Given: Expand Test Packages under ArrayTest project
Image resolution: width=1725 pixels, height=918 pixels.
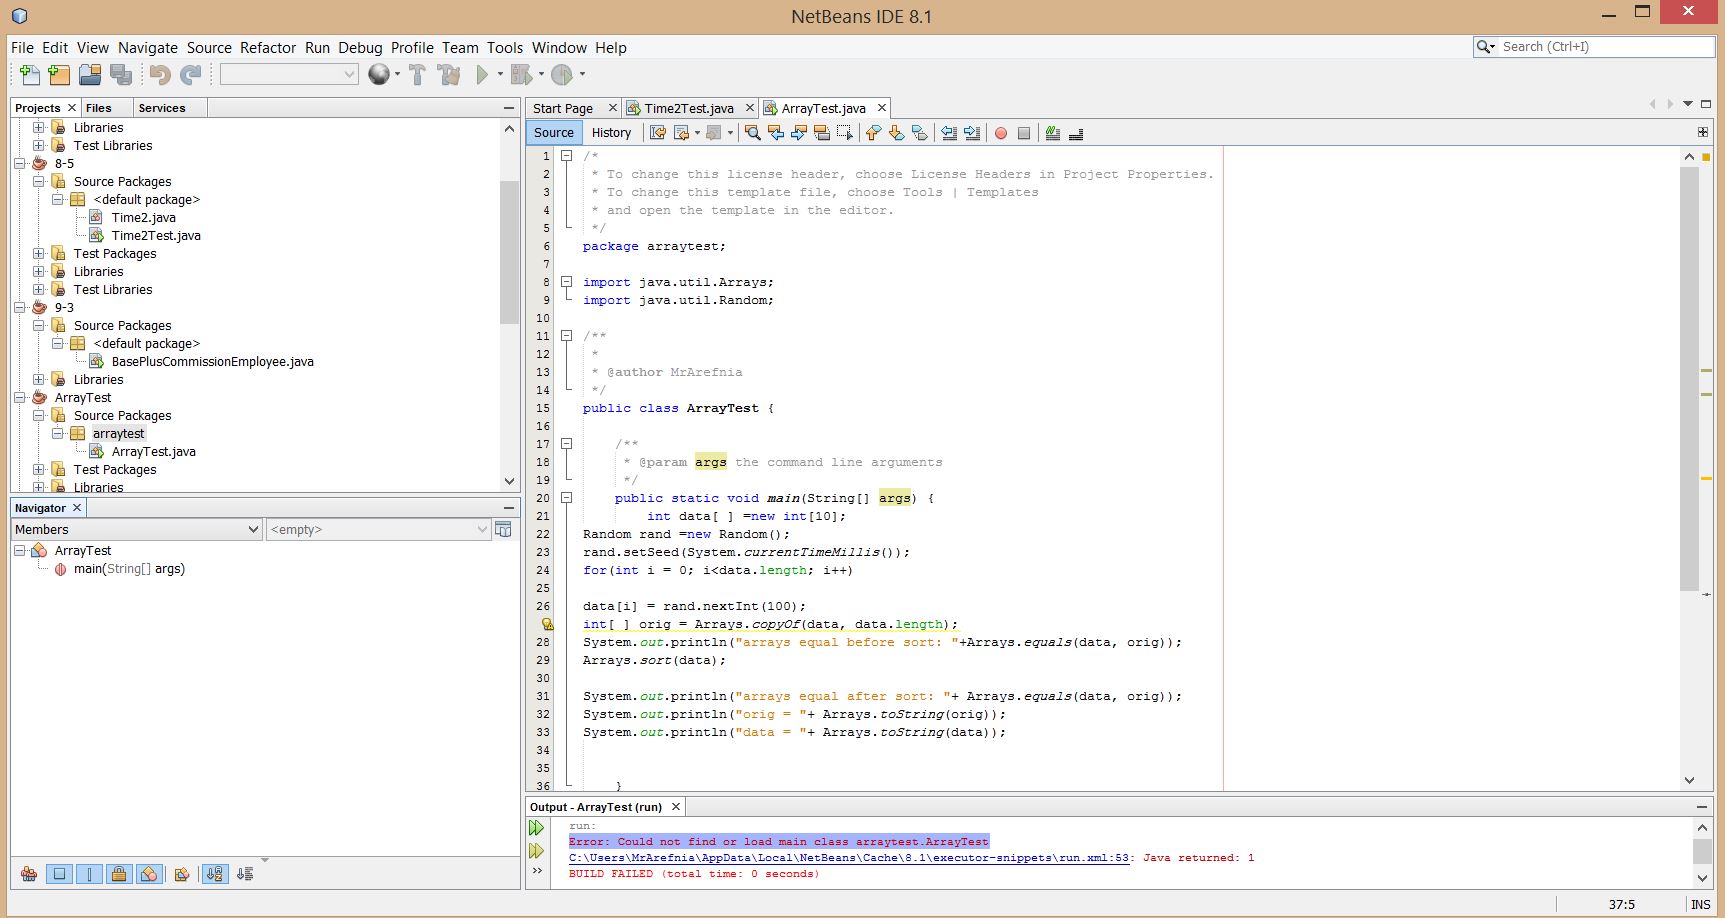Looking at the screenshot, I should click(39, 470).
